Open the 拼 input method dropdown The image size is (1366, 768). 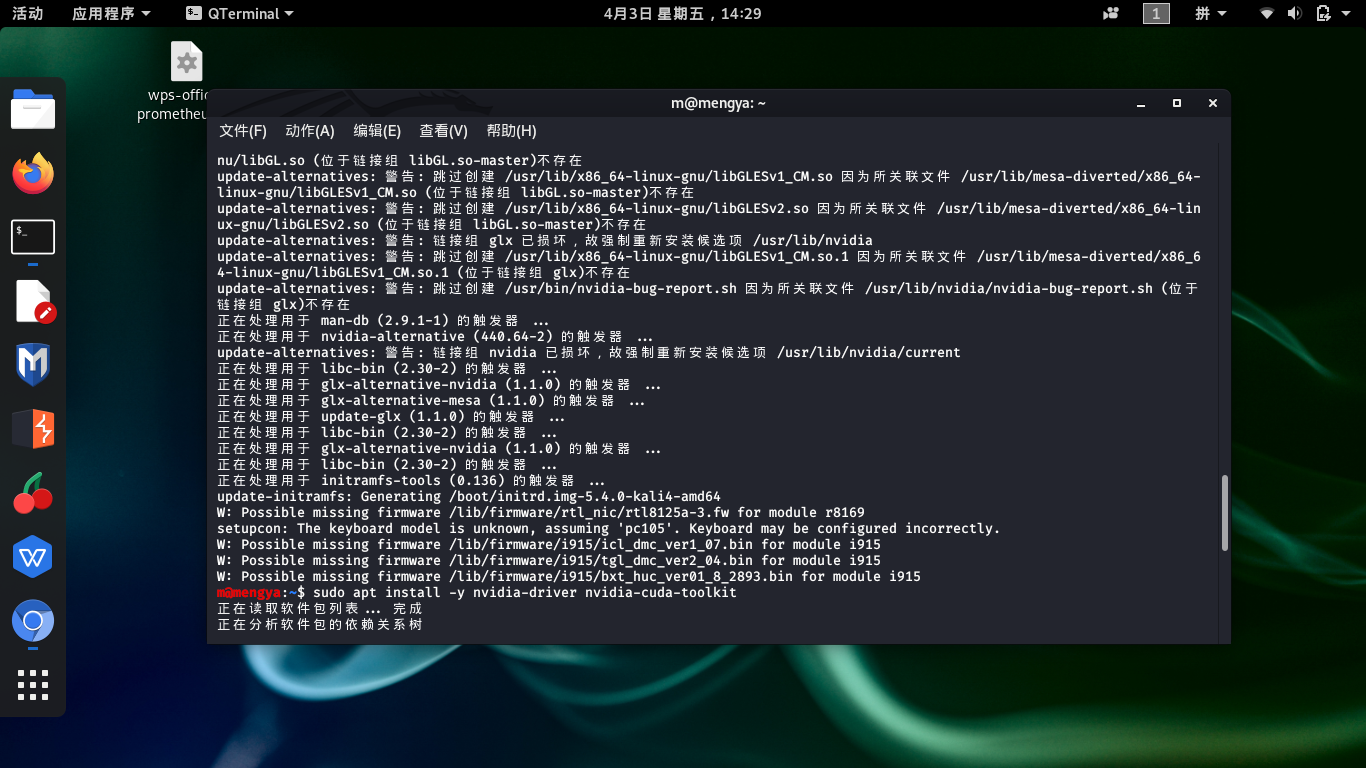pos(1210,13)
